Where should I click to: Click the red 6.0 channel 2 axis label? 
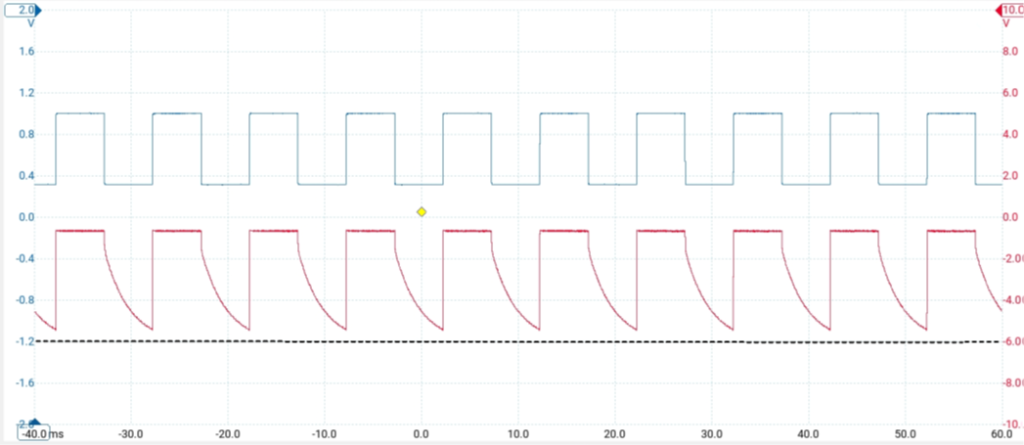1010,93
